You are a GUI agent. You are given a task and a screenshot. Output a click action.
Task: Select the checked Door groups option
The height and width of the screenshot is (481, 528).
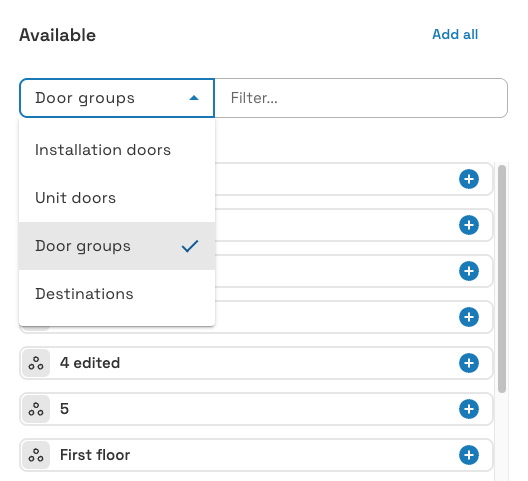click(117, 246)
